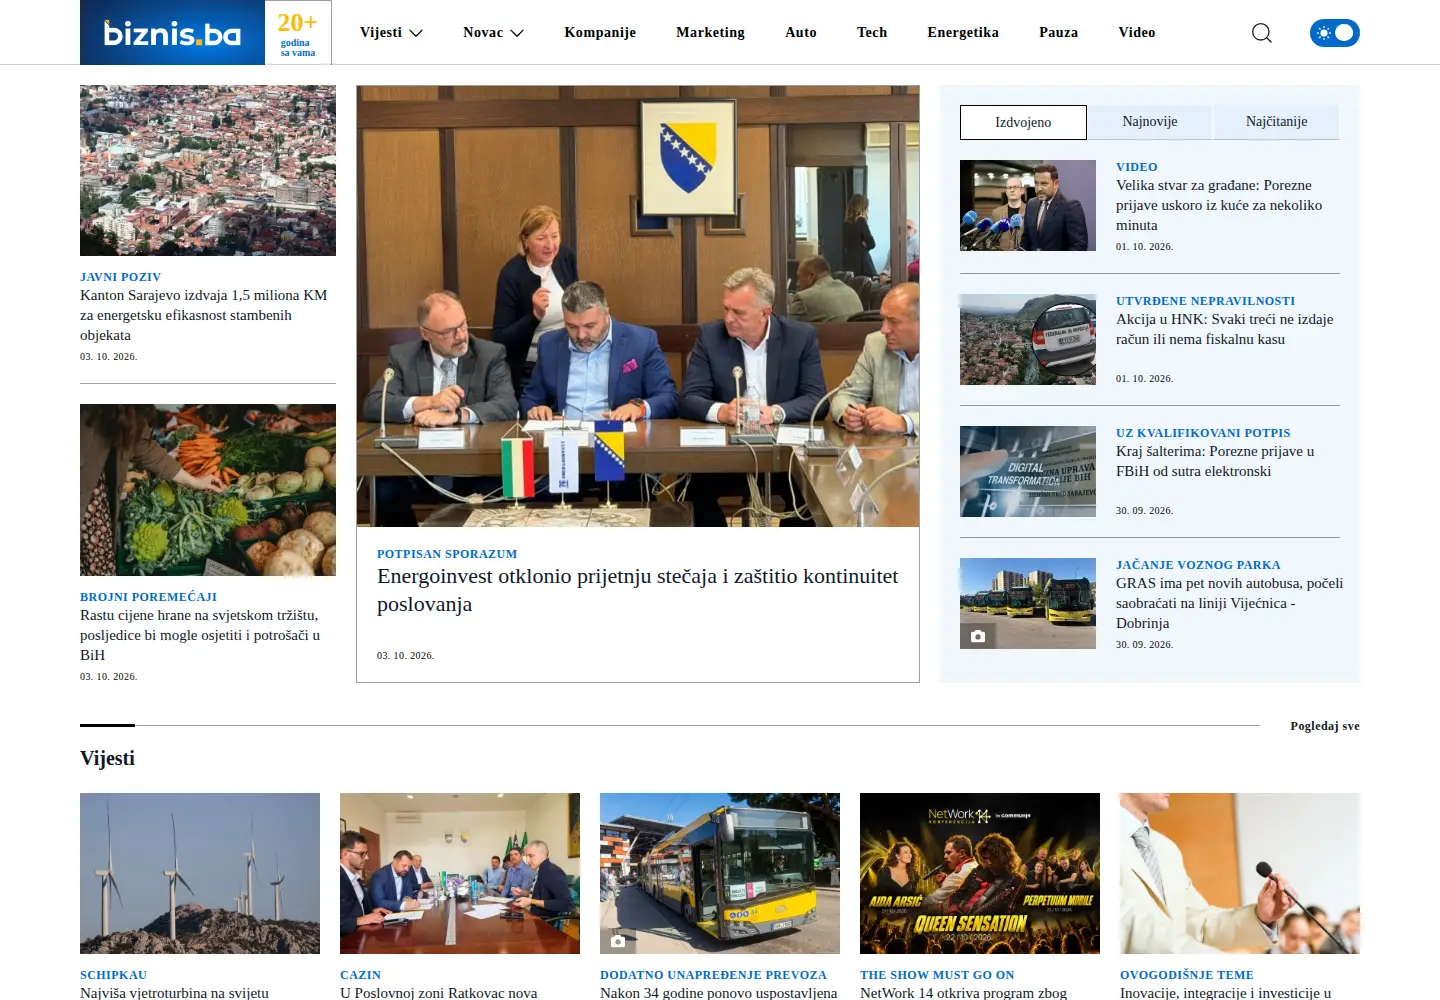Toggle the dark/light theme switch
Image resolution: width=1440 pixels, height=1000 pixels.
point(1335,33)
